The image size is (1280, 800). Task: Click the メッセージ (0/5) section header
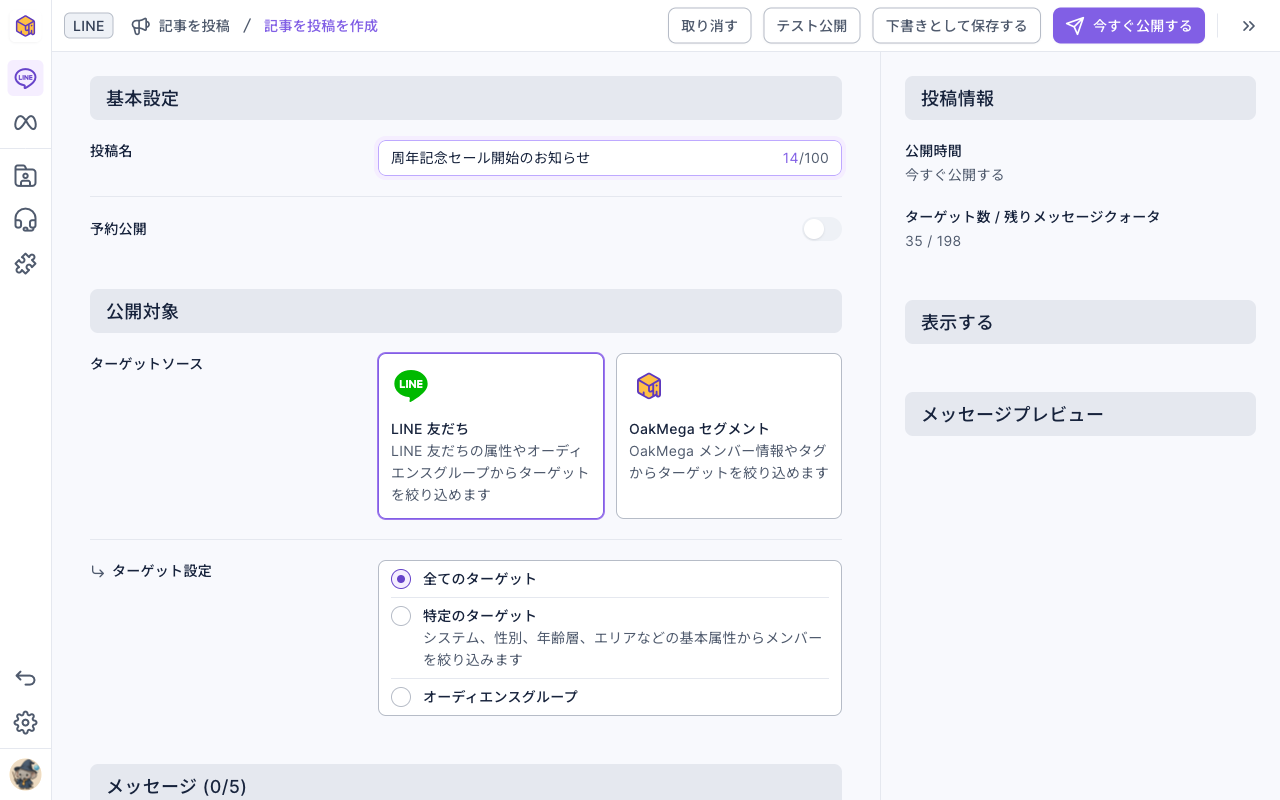click(x=466, y=782)
